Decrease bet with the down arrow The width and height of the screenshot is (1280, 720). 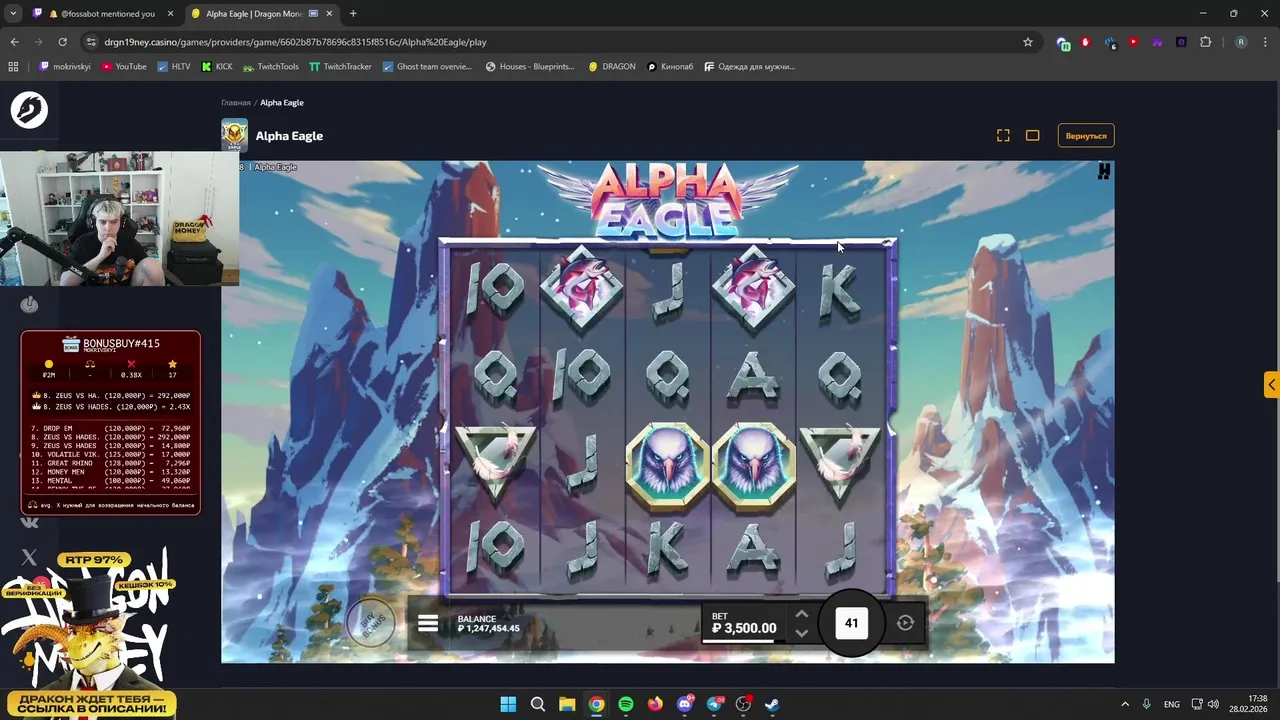pyautogui.click(x=801, y=633)
